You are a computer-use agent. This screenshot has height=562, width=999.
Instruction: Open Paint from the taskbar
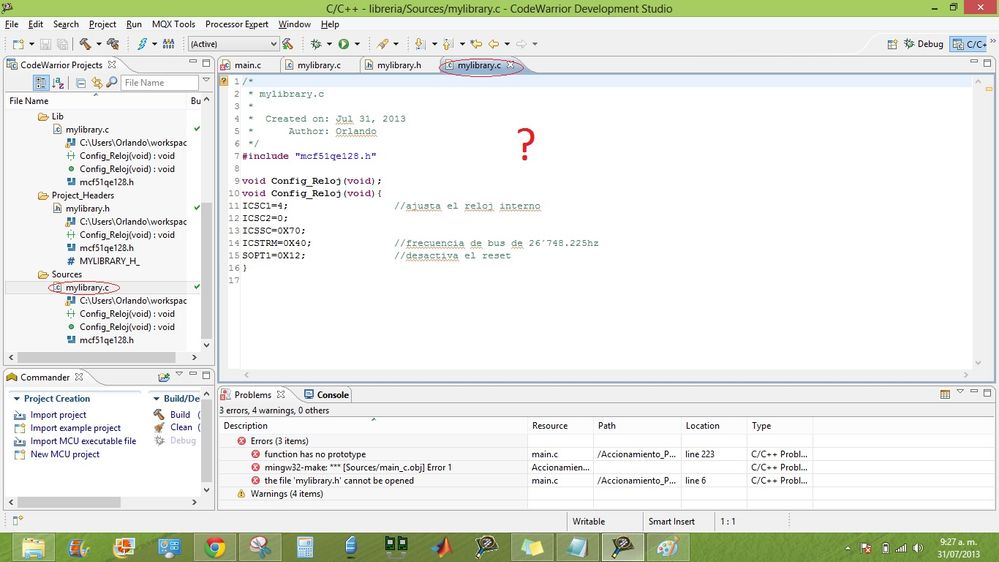[x=667, y=547]
